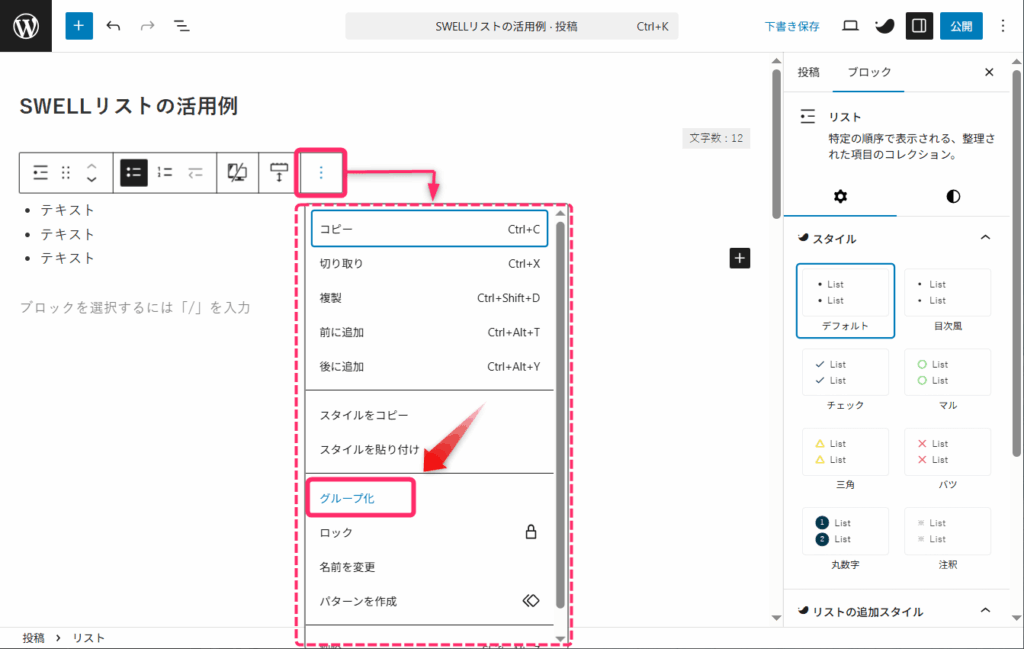Screen dimensions: 1024x649
Task: Open the SWELL settings icon
Action: tap(884, 26)
